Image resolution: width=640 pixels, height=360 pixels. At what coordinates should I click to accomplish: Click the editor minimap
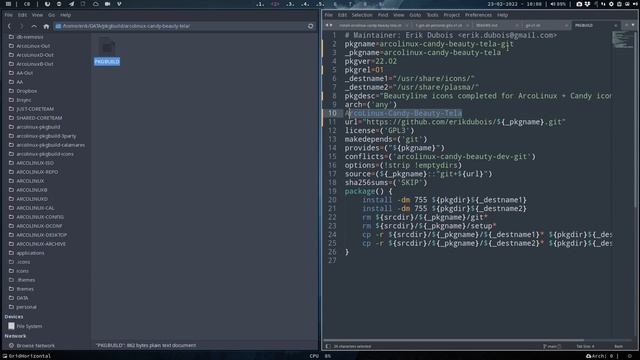(623, 40)
